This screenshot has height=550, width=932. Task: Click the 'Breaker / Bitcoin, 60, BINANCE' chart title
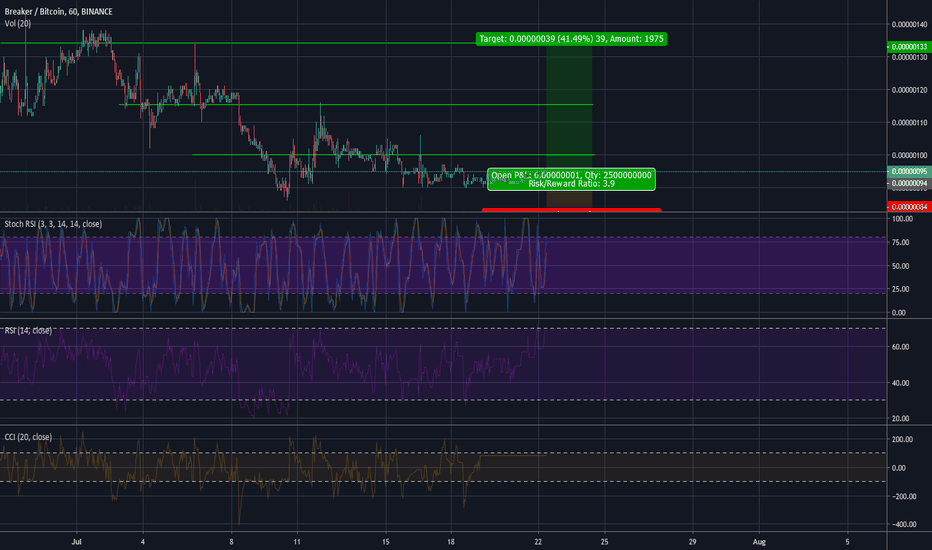[58, 11]
